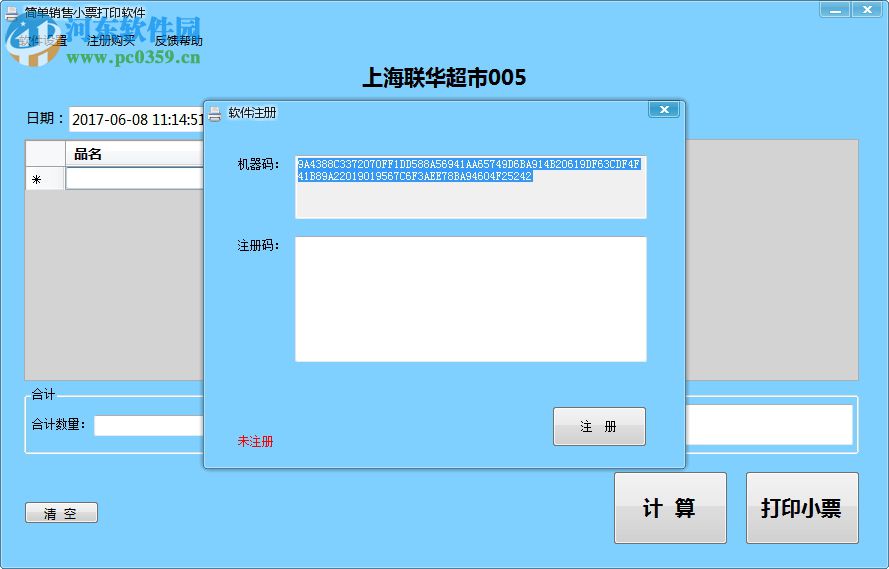Click the 注册码 label

[x=258, y=246]
